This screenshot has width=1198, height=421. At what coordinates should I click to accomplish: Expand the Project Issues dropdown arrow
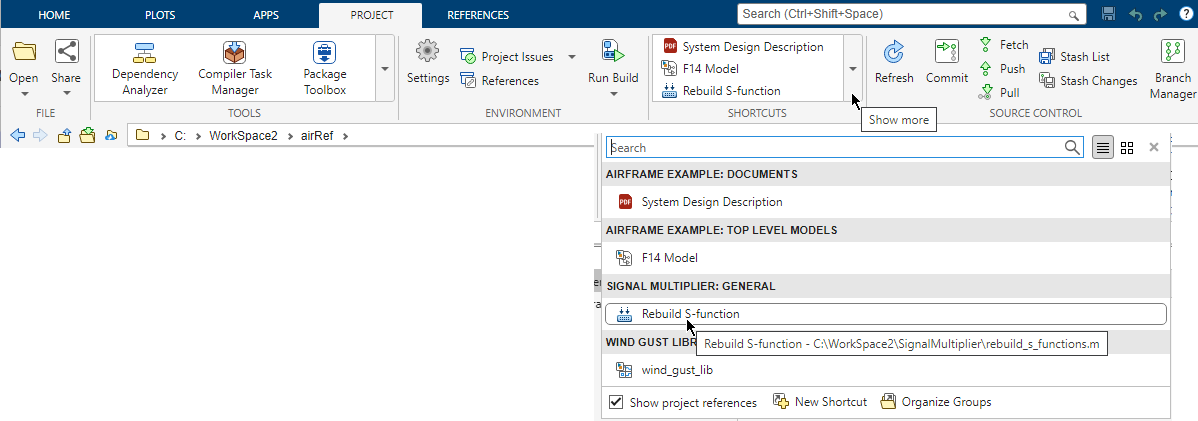pyautogui.click(x=572, y=57)
